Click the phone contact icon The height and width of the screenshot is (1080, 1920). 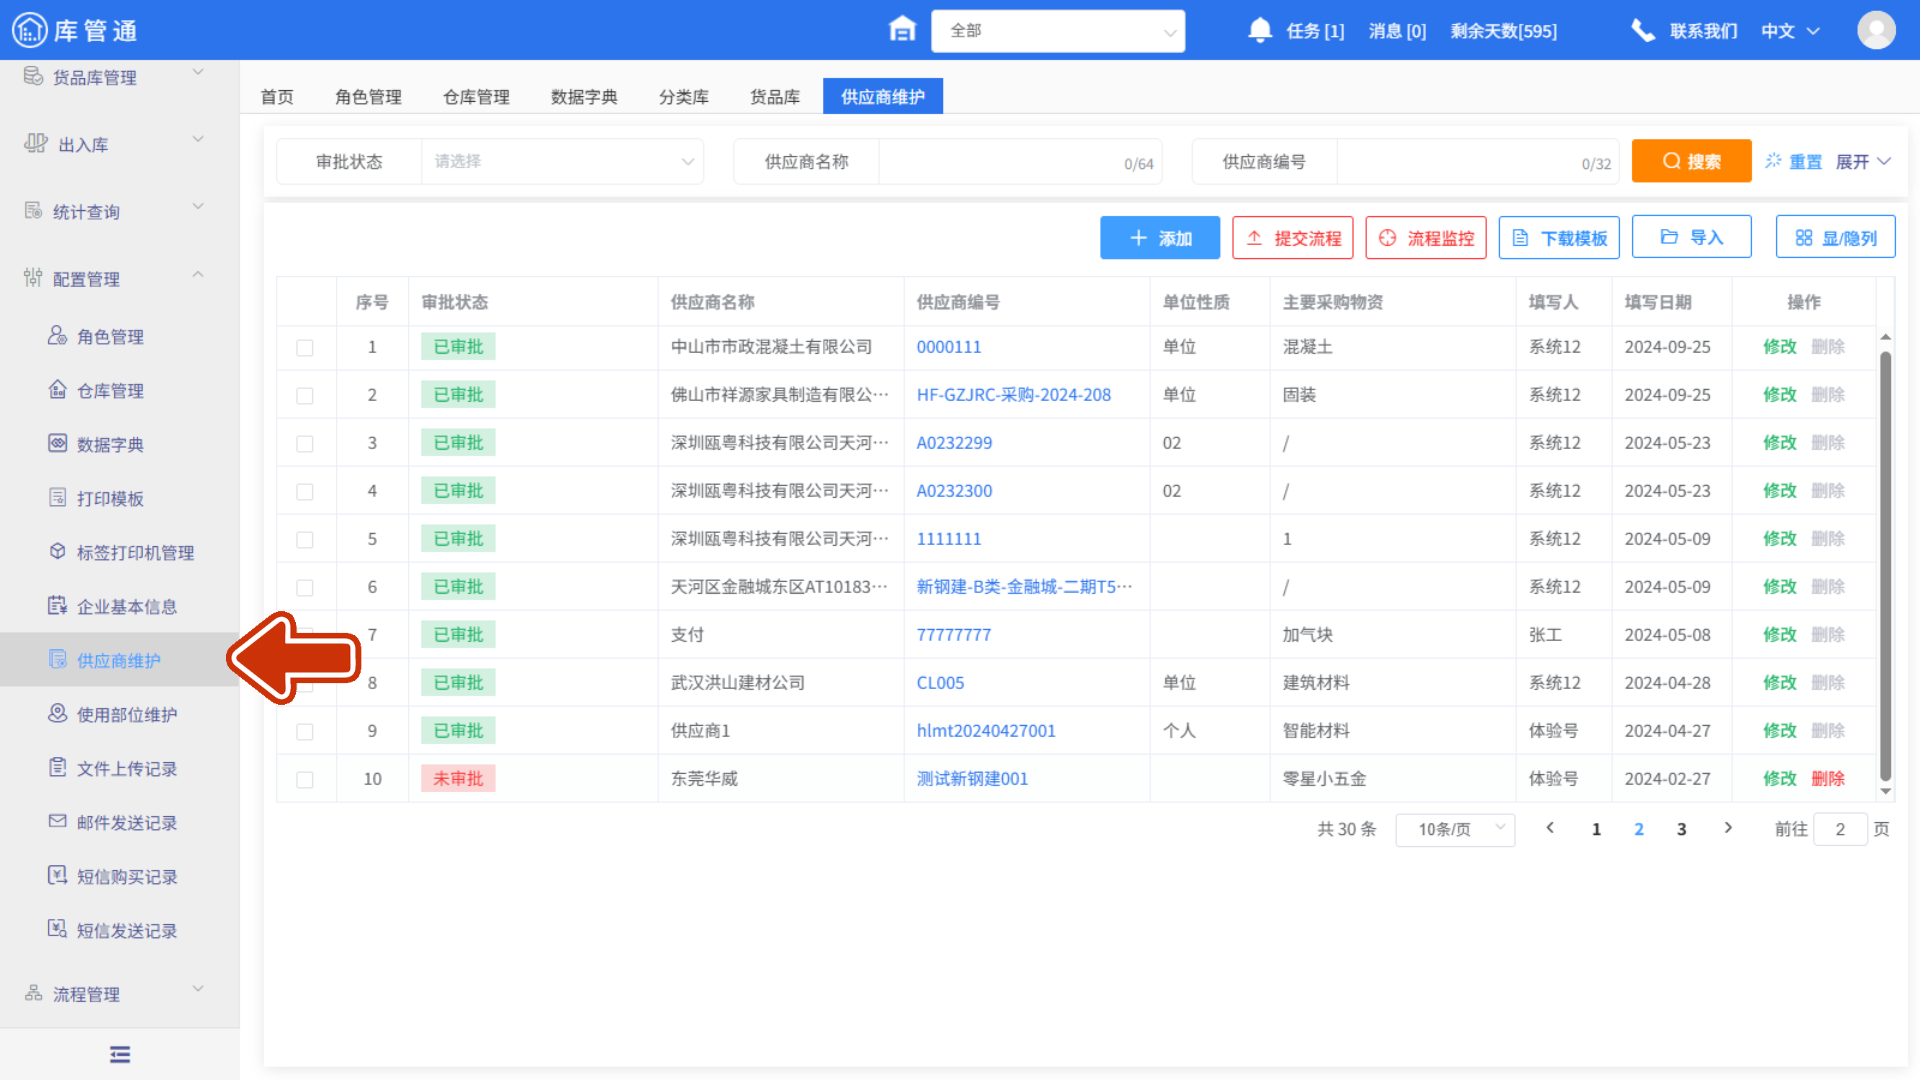pos(1643,30)
